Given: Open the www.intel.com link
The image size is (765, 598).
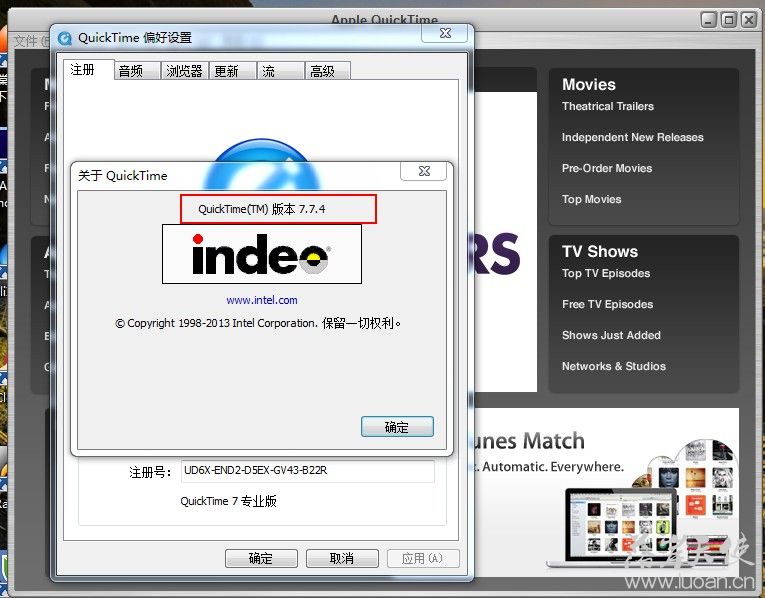Looking at the screenshot, I should click(262, 300).
